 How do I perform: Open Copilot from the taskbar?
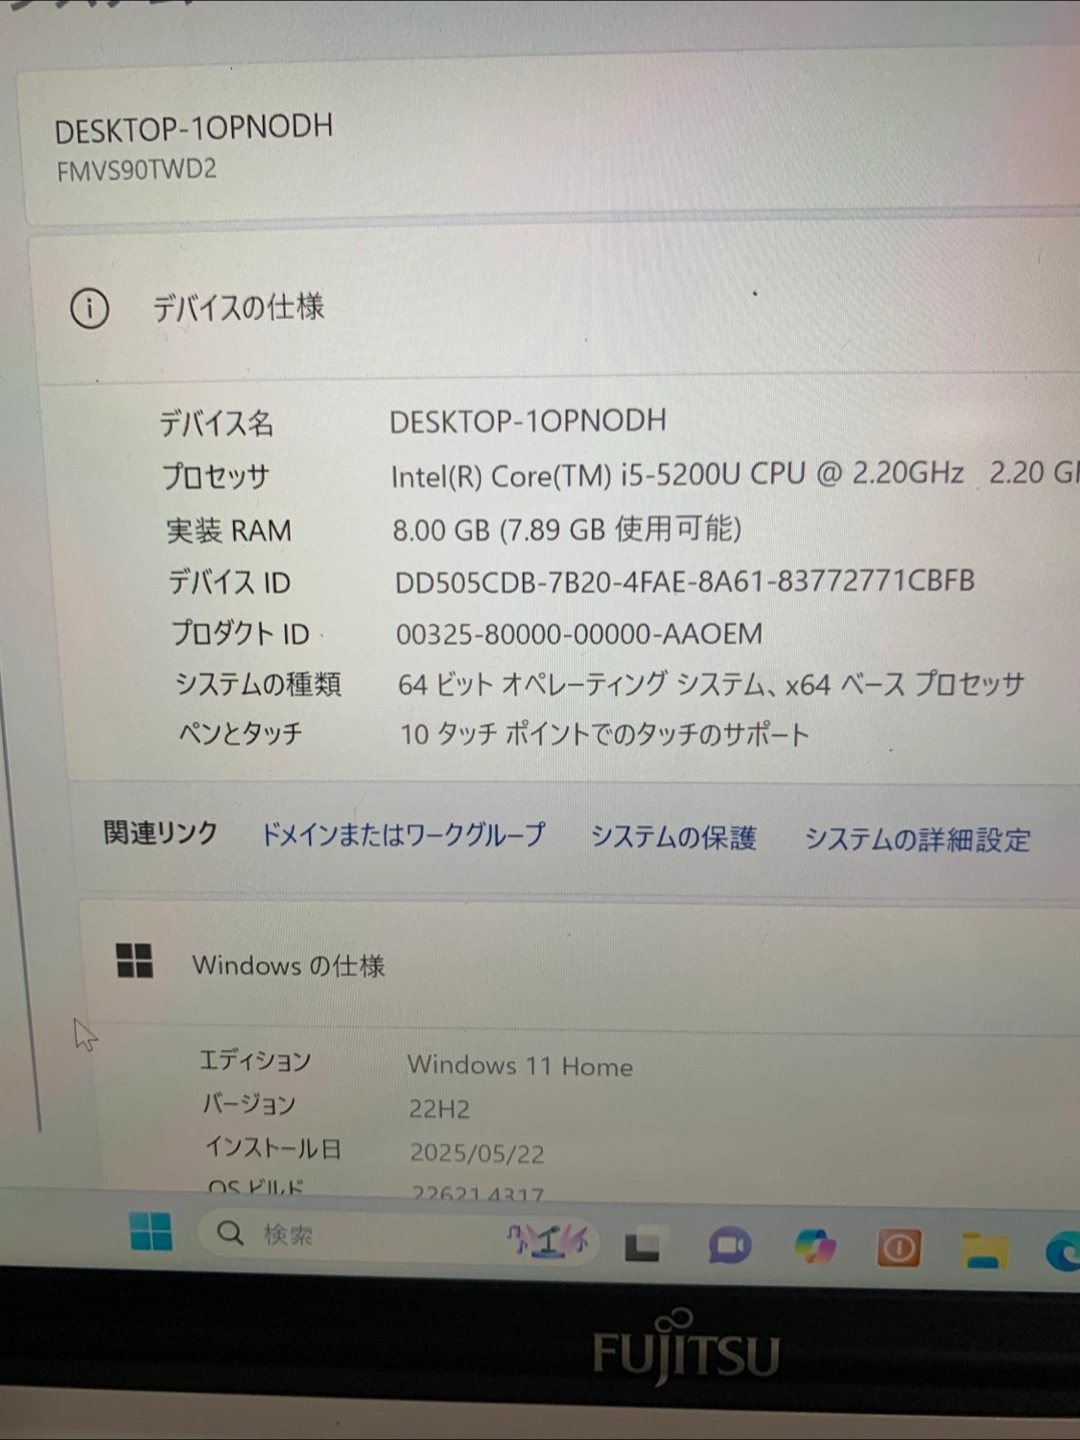pyautogui.click(x=815, y=1247)
